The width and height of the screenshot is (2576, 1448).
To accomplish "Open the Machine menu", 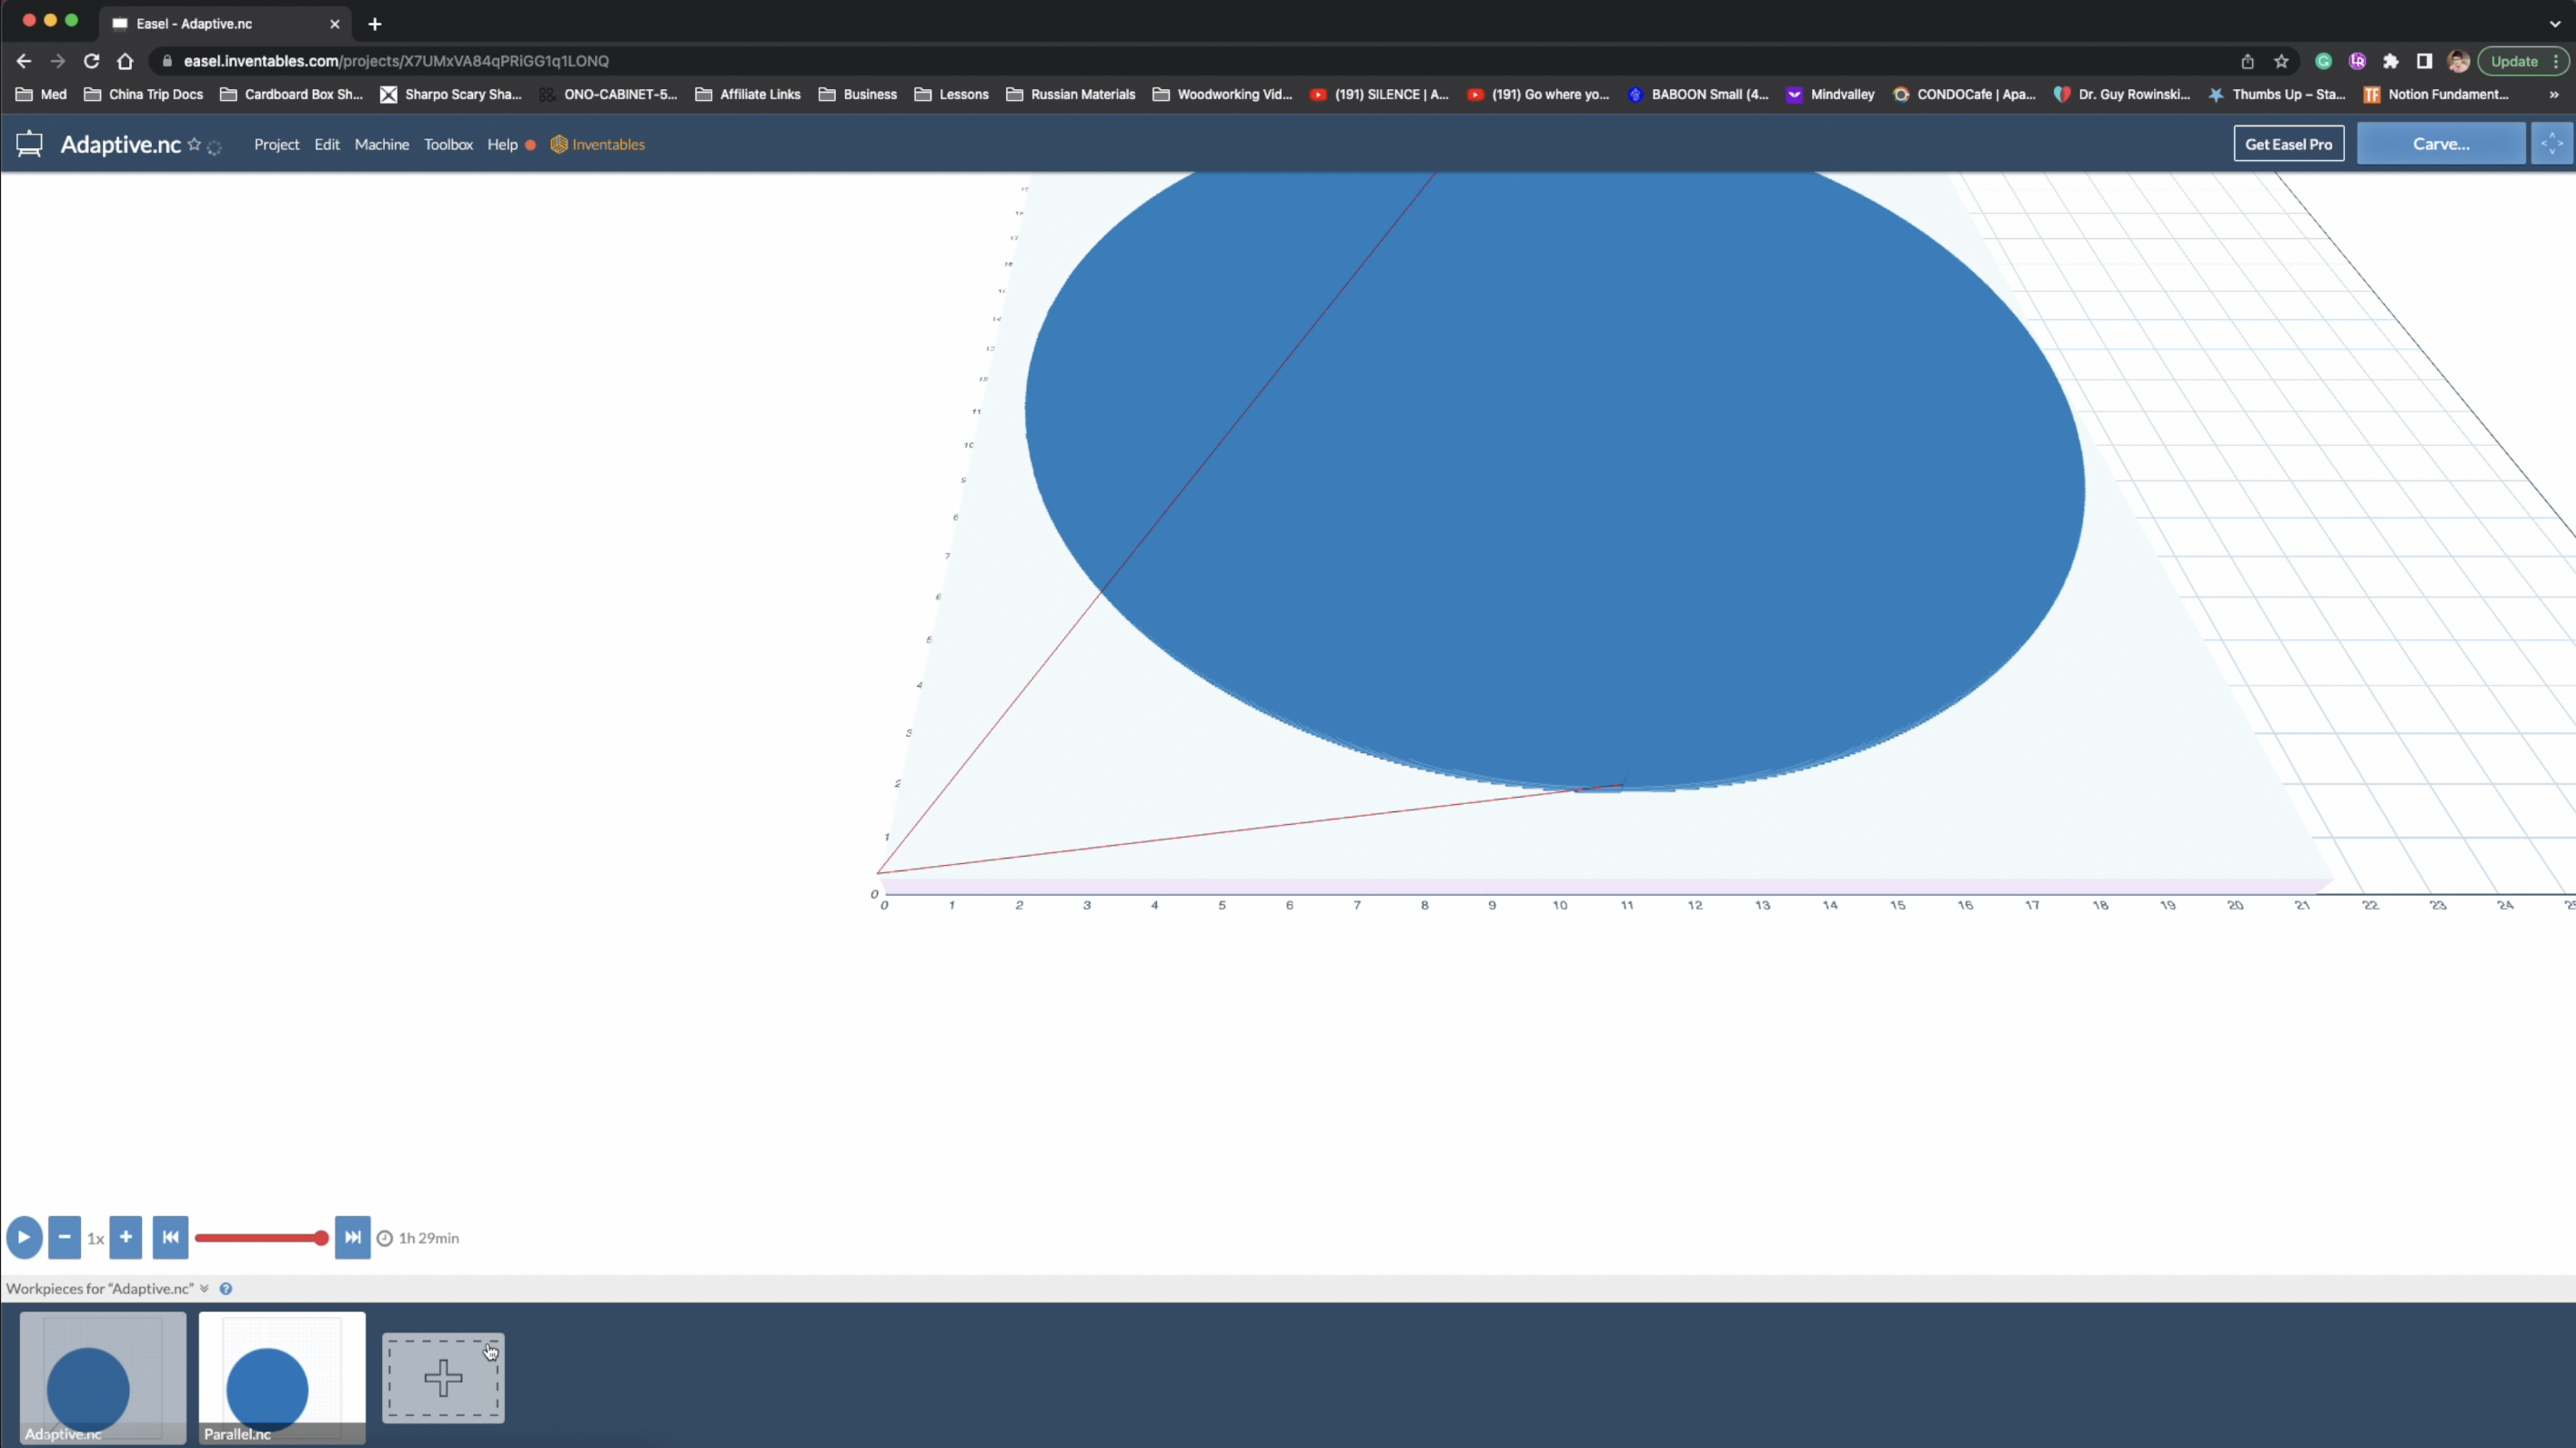I will 381,144.
